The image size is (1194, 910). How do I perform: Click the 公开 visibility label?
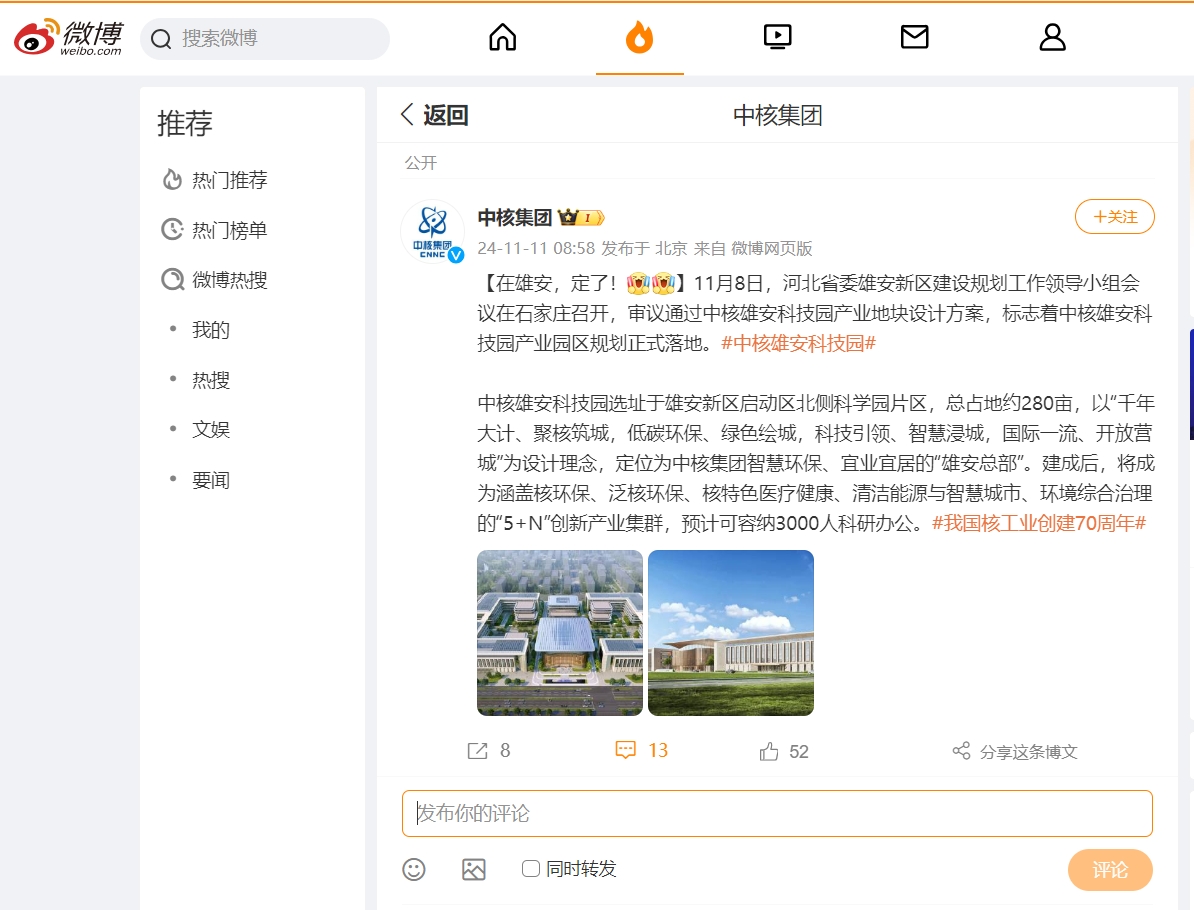click(420, 163)
